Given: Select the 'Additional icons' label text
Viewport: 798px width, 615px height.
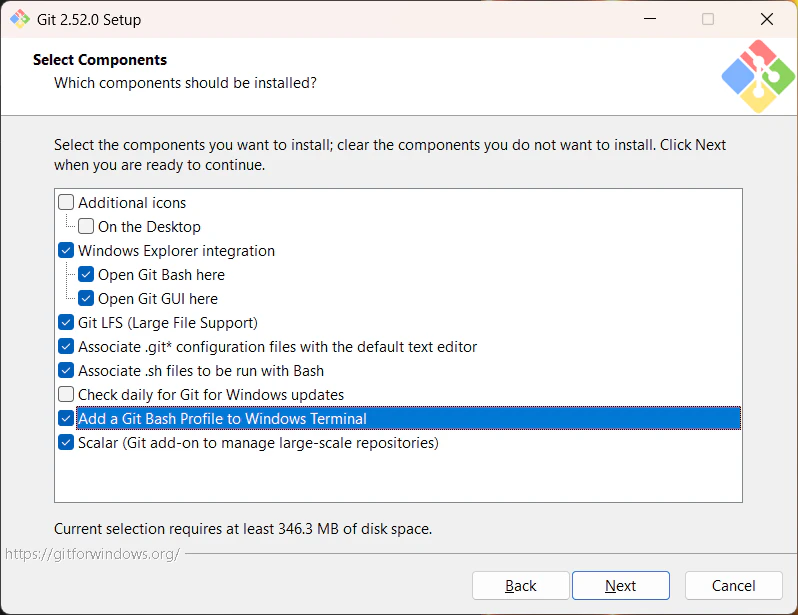Looking at the screenshot, I should pyautogui.click(x=132, y=203).
